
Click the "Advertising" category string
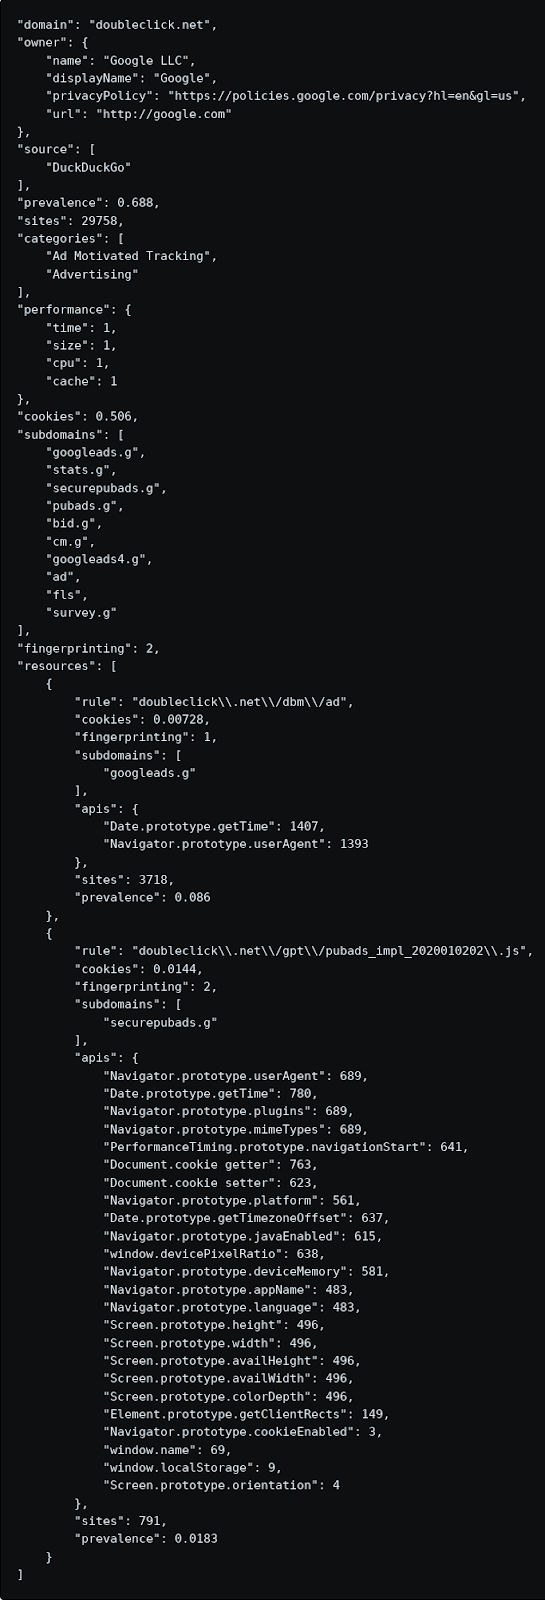click(92, 274)
